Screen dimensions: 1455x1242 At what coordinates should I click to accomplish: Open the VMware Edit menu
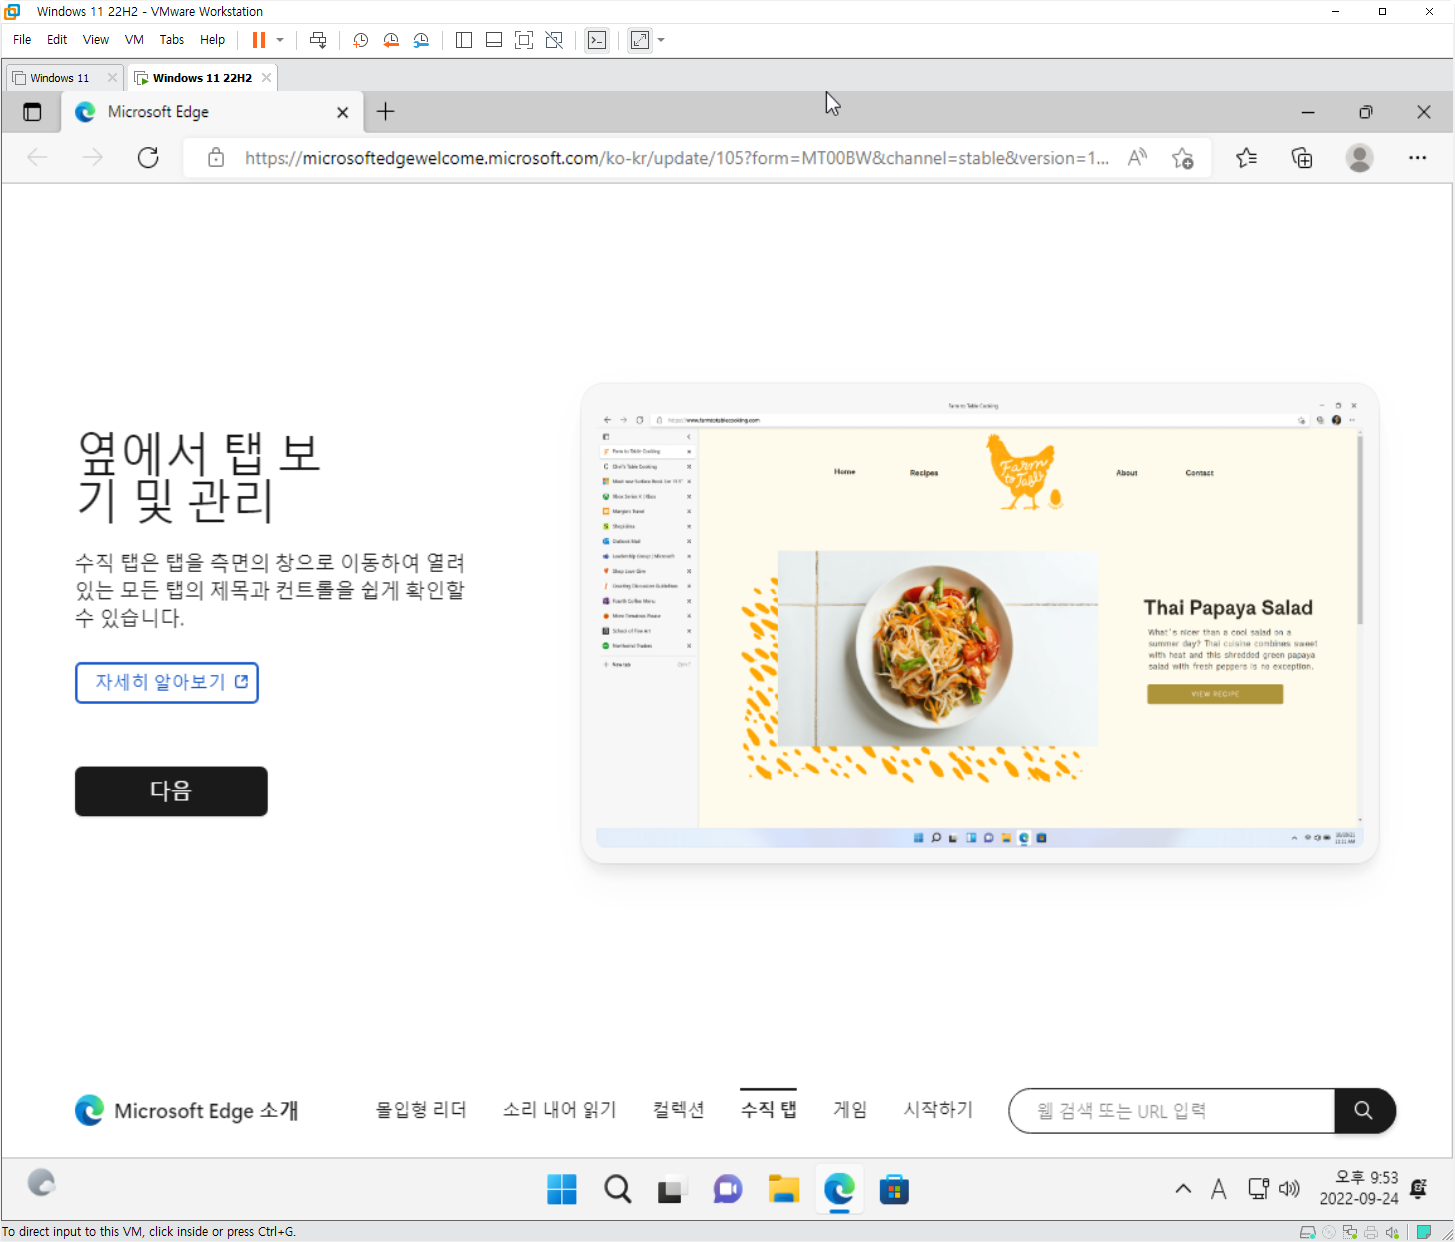(57, 40)
